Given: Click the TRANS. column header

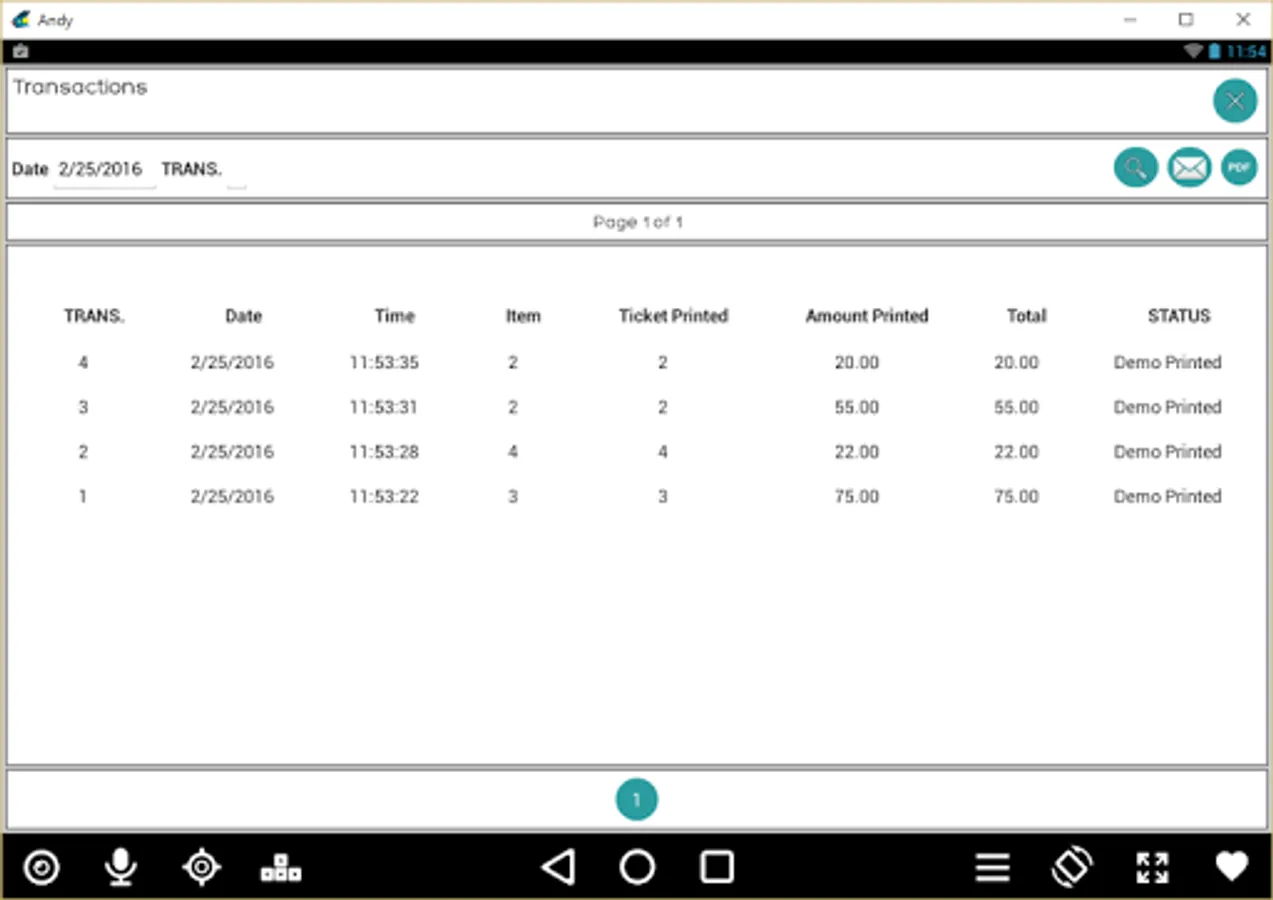Looking at the screenshot, I should point(94,316).
